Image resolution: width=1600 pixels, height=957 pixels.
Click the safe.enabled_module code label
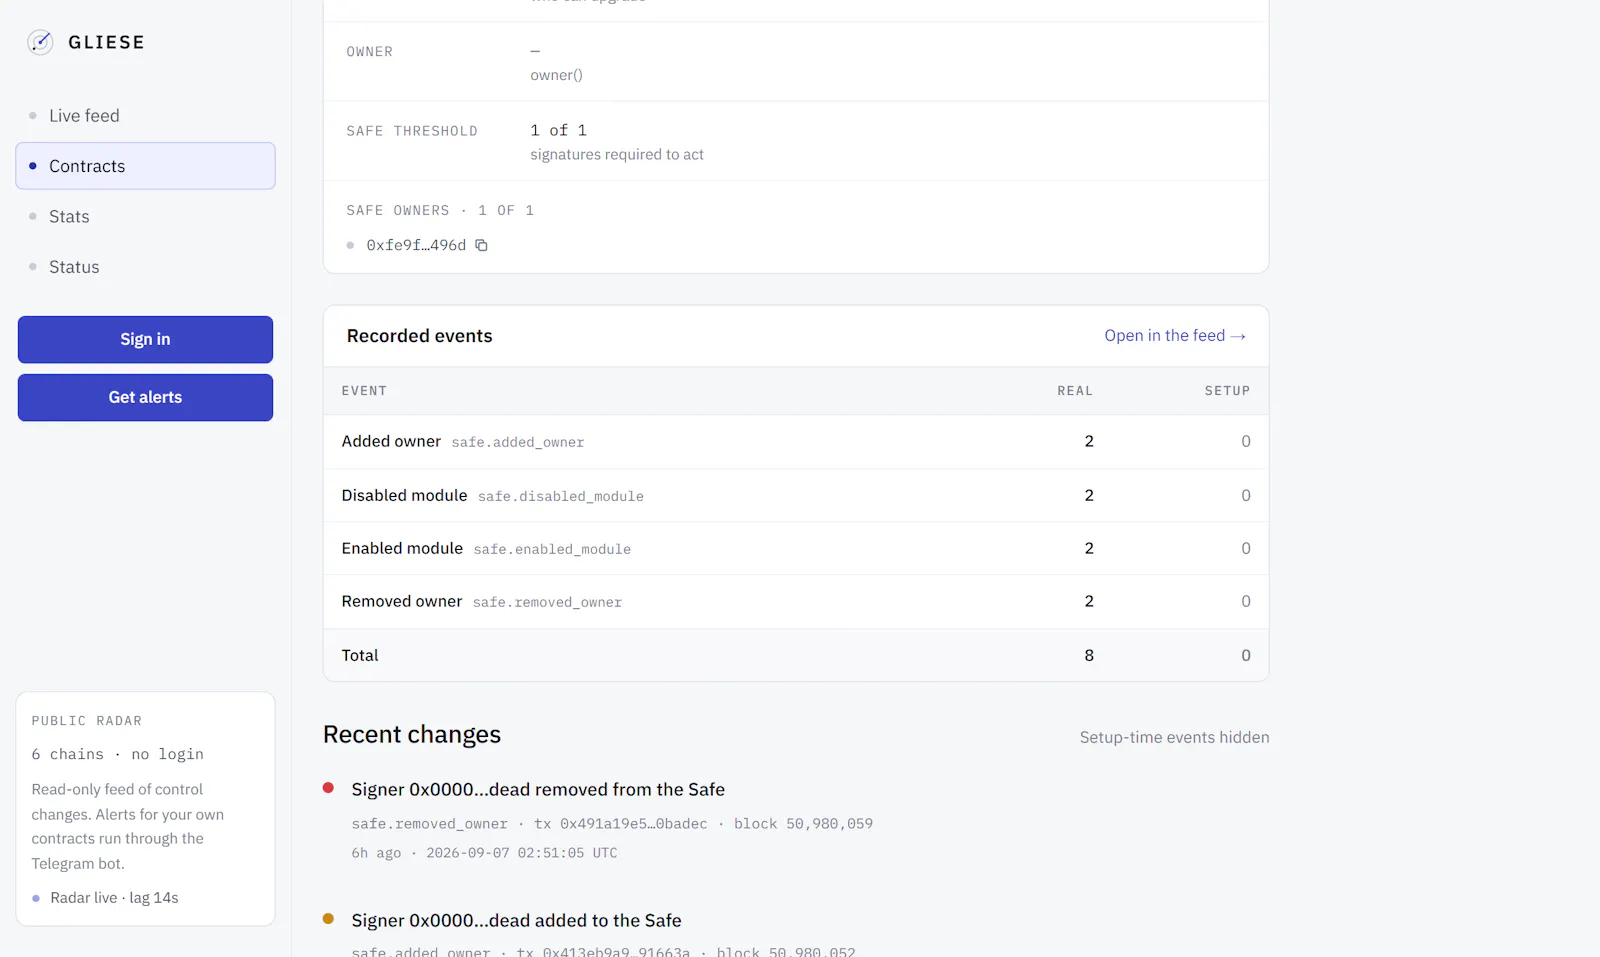(552, 549)
